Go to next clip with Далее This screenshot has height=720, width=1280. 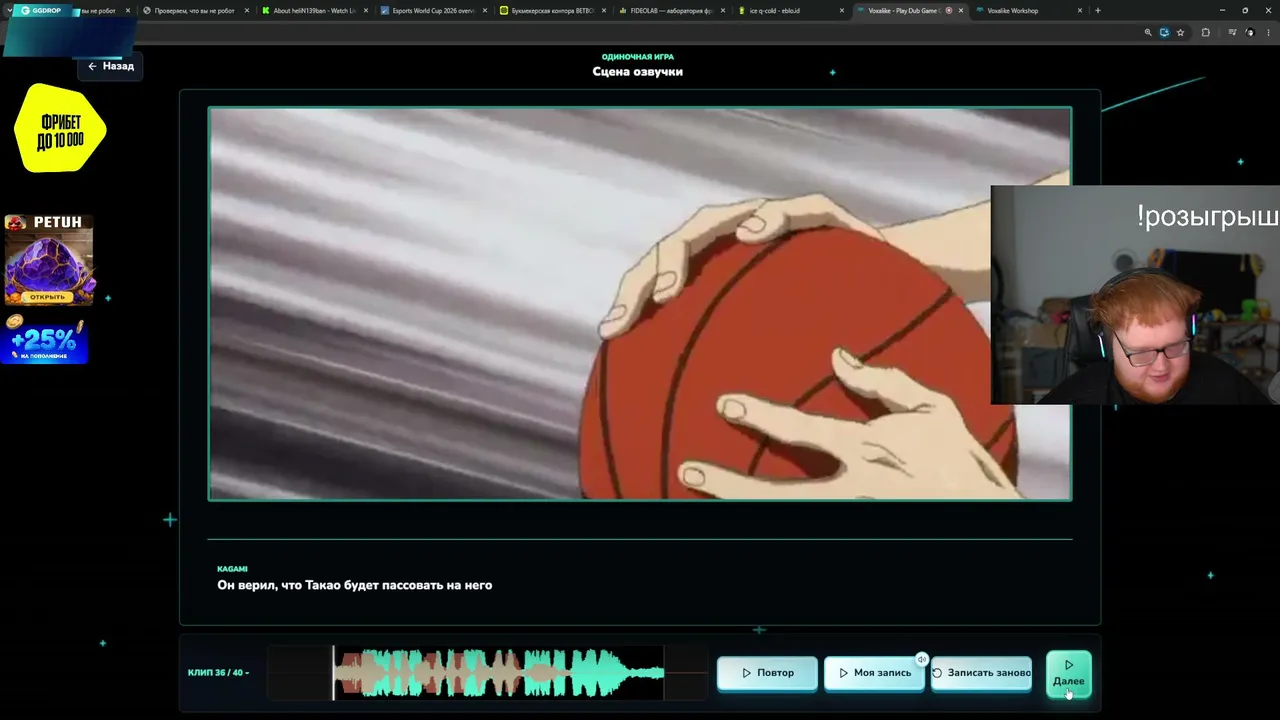click(x=1068, y=673)
